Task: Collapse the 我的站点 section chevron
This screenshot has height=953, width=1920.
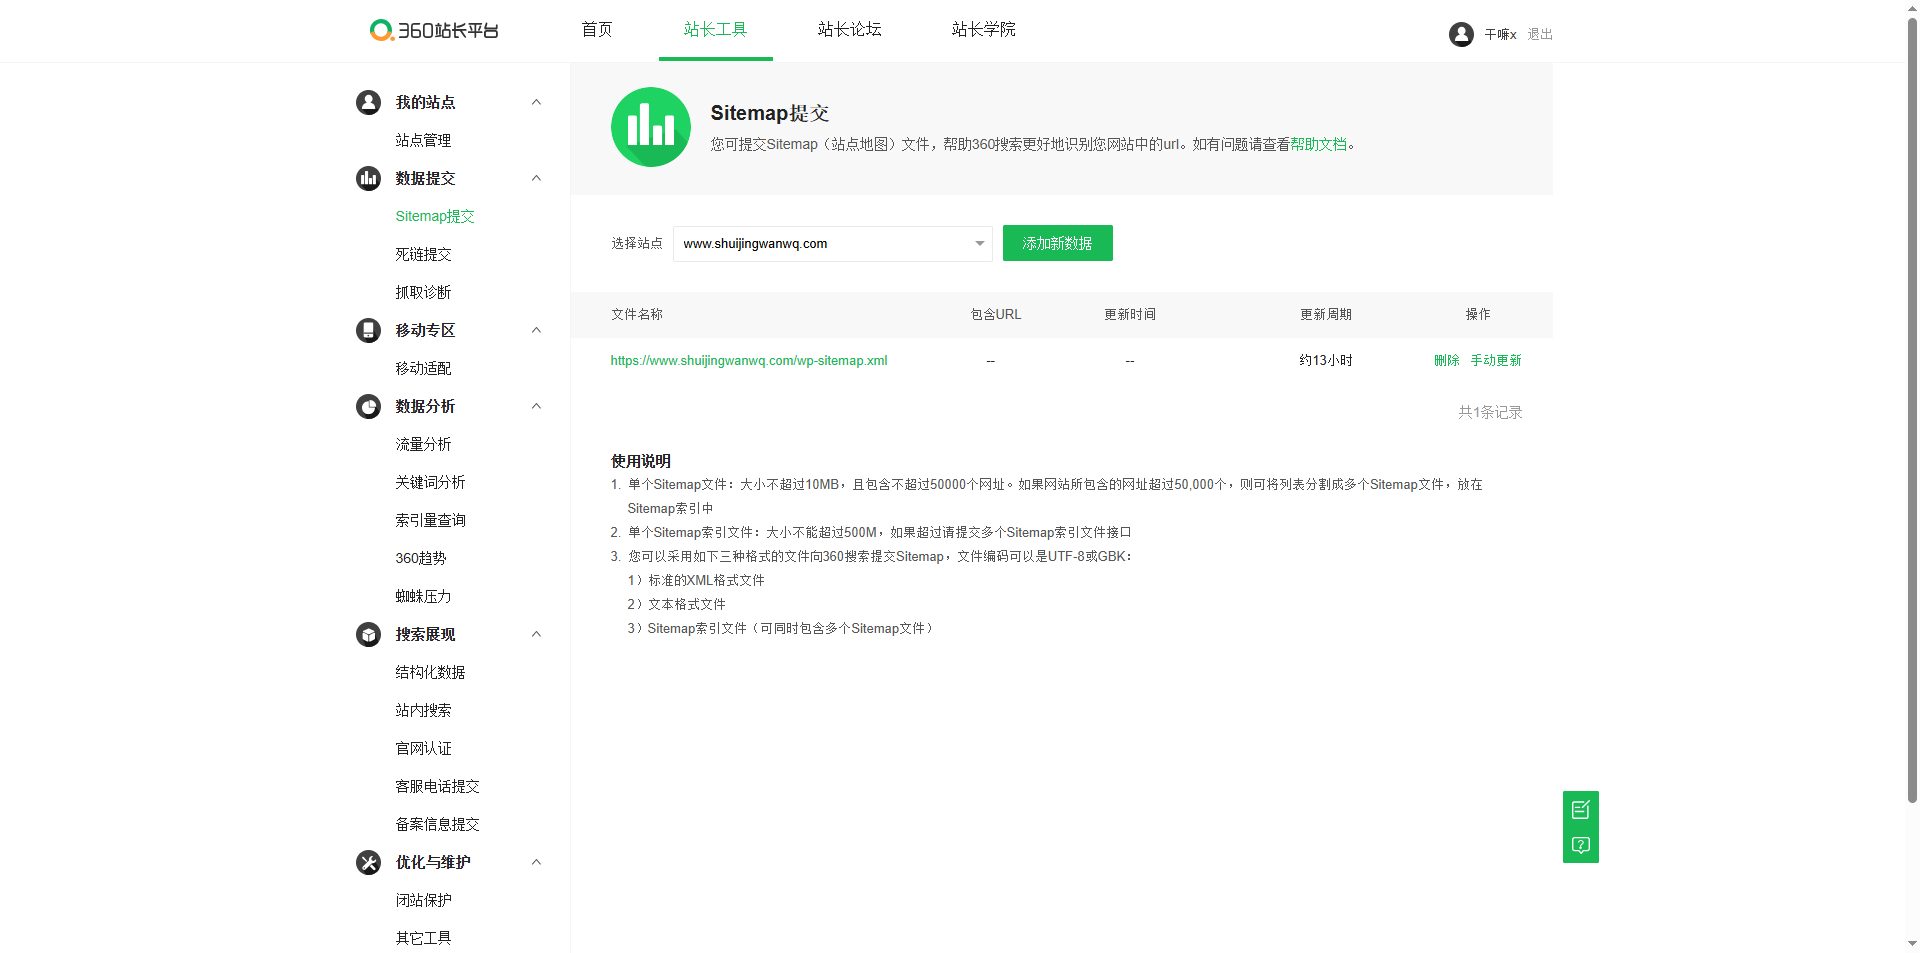Action: [536, 102]
